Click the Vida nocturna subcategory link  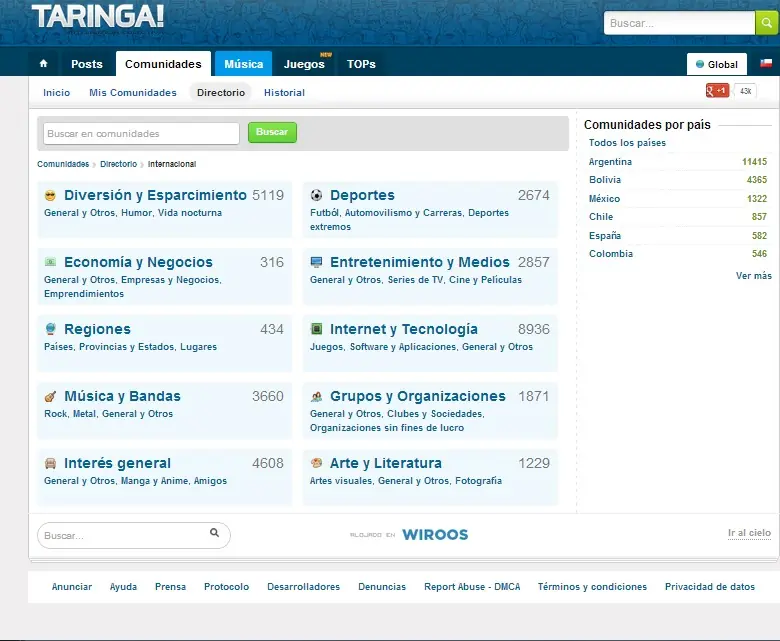click(x=190, y=213)
